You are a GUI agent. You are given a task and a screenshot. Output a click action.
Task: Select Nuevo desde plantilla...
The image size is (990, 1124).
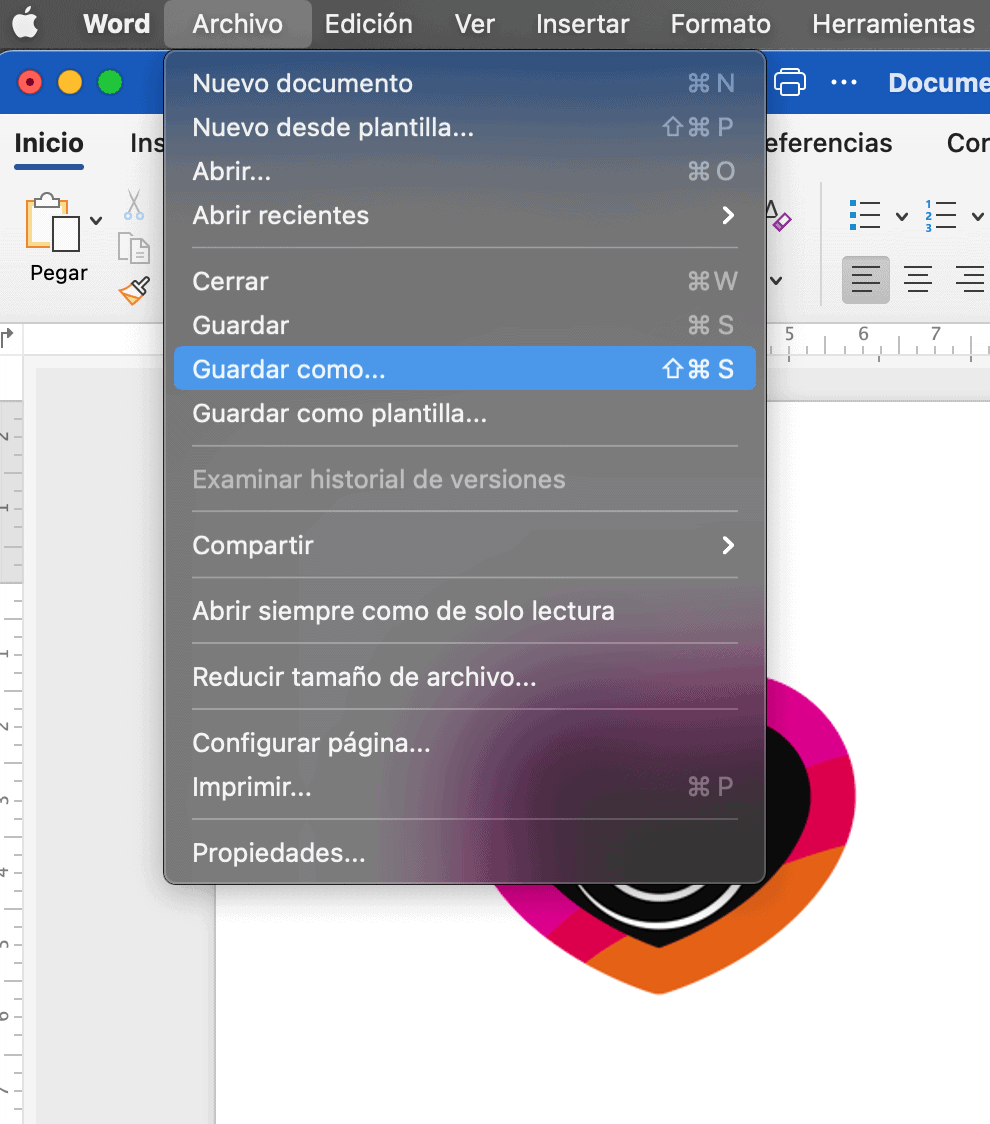click(x=465, y=127)
